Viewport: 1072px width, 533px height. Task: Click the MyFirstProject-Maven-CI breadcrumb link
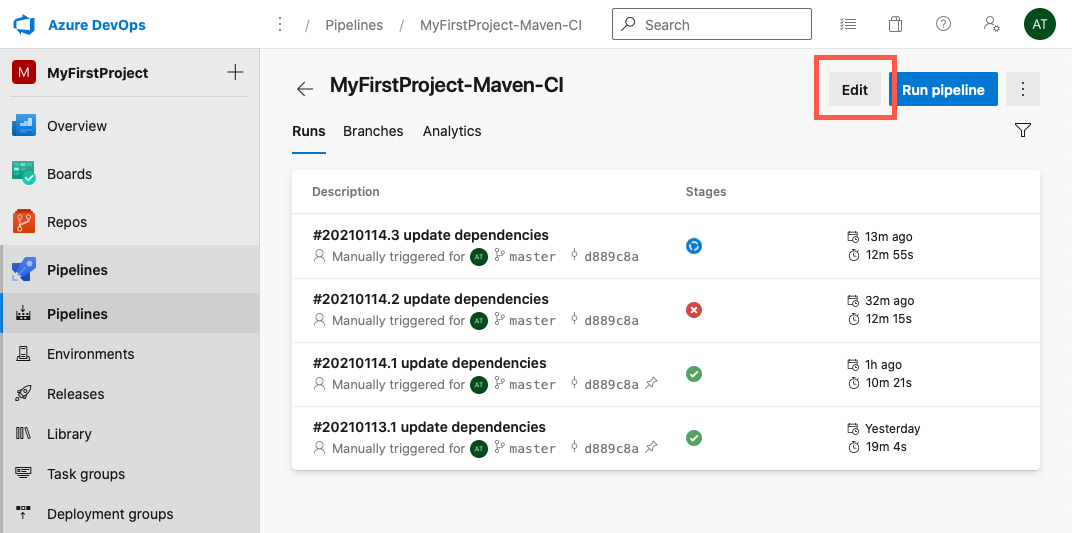501,25
